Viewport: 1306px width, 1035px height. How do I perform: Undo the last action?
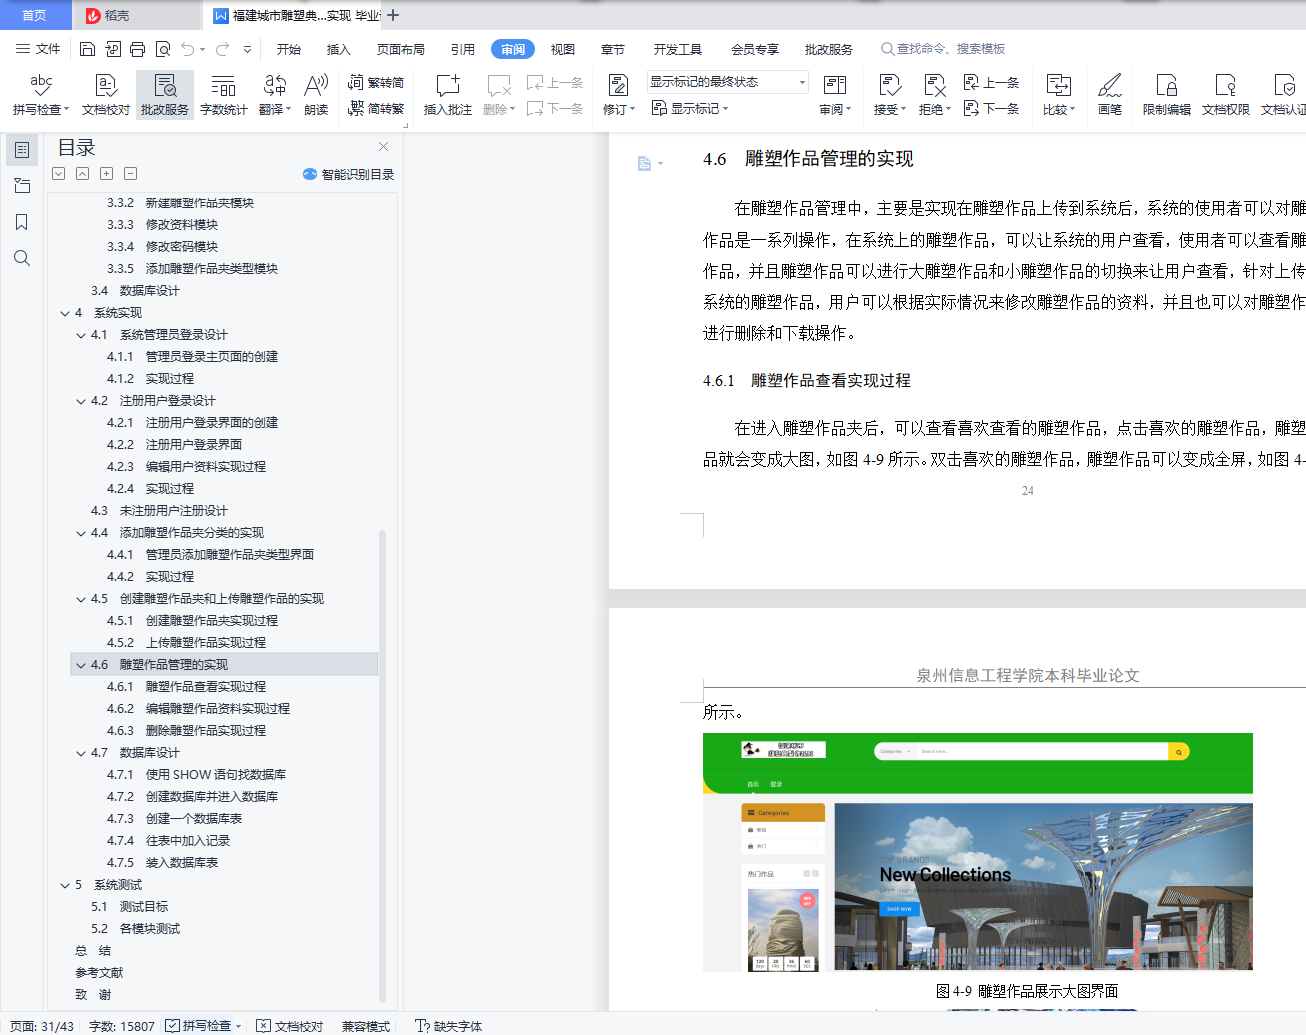click(188, 49)
